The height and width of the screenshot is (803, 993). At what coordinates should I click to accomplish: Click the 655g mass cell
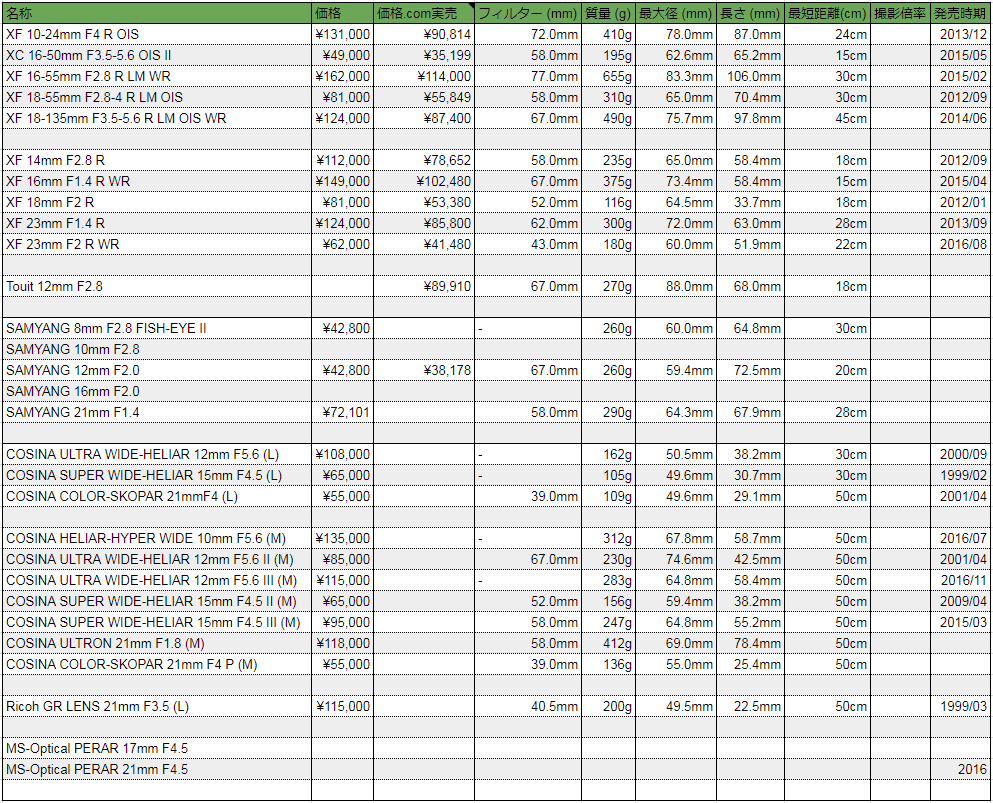[608, 76]
